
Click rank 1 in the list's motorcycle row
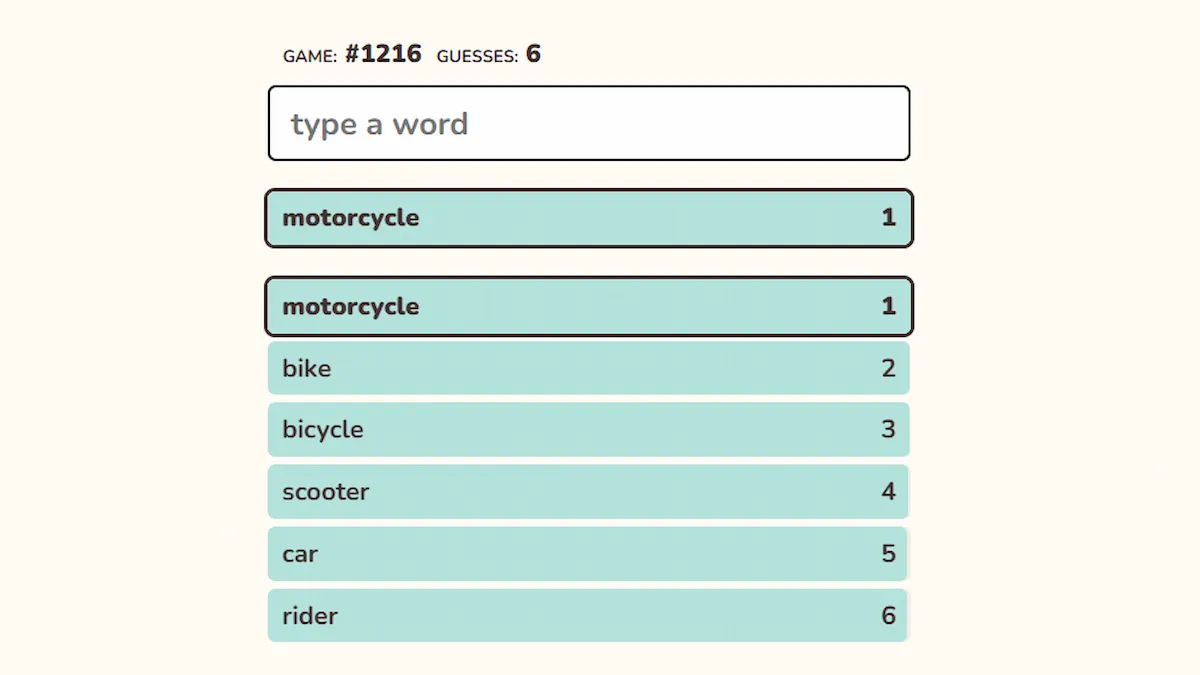click(x=888, y=307)
